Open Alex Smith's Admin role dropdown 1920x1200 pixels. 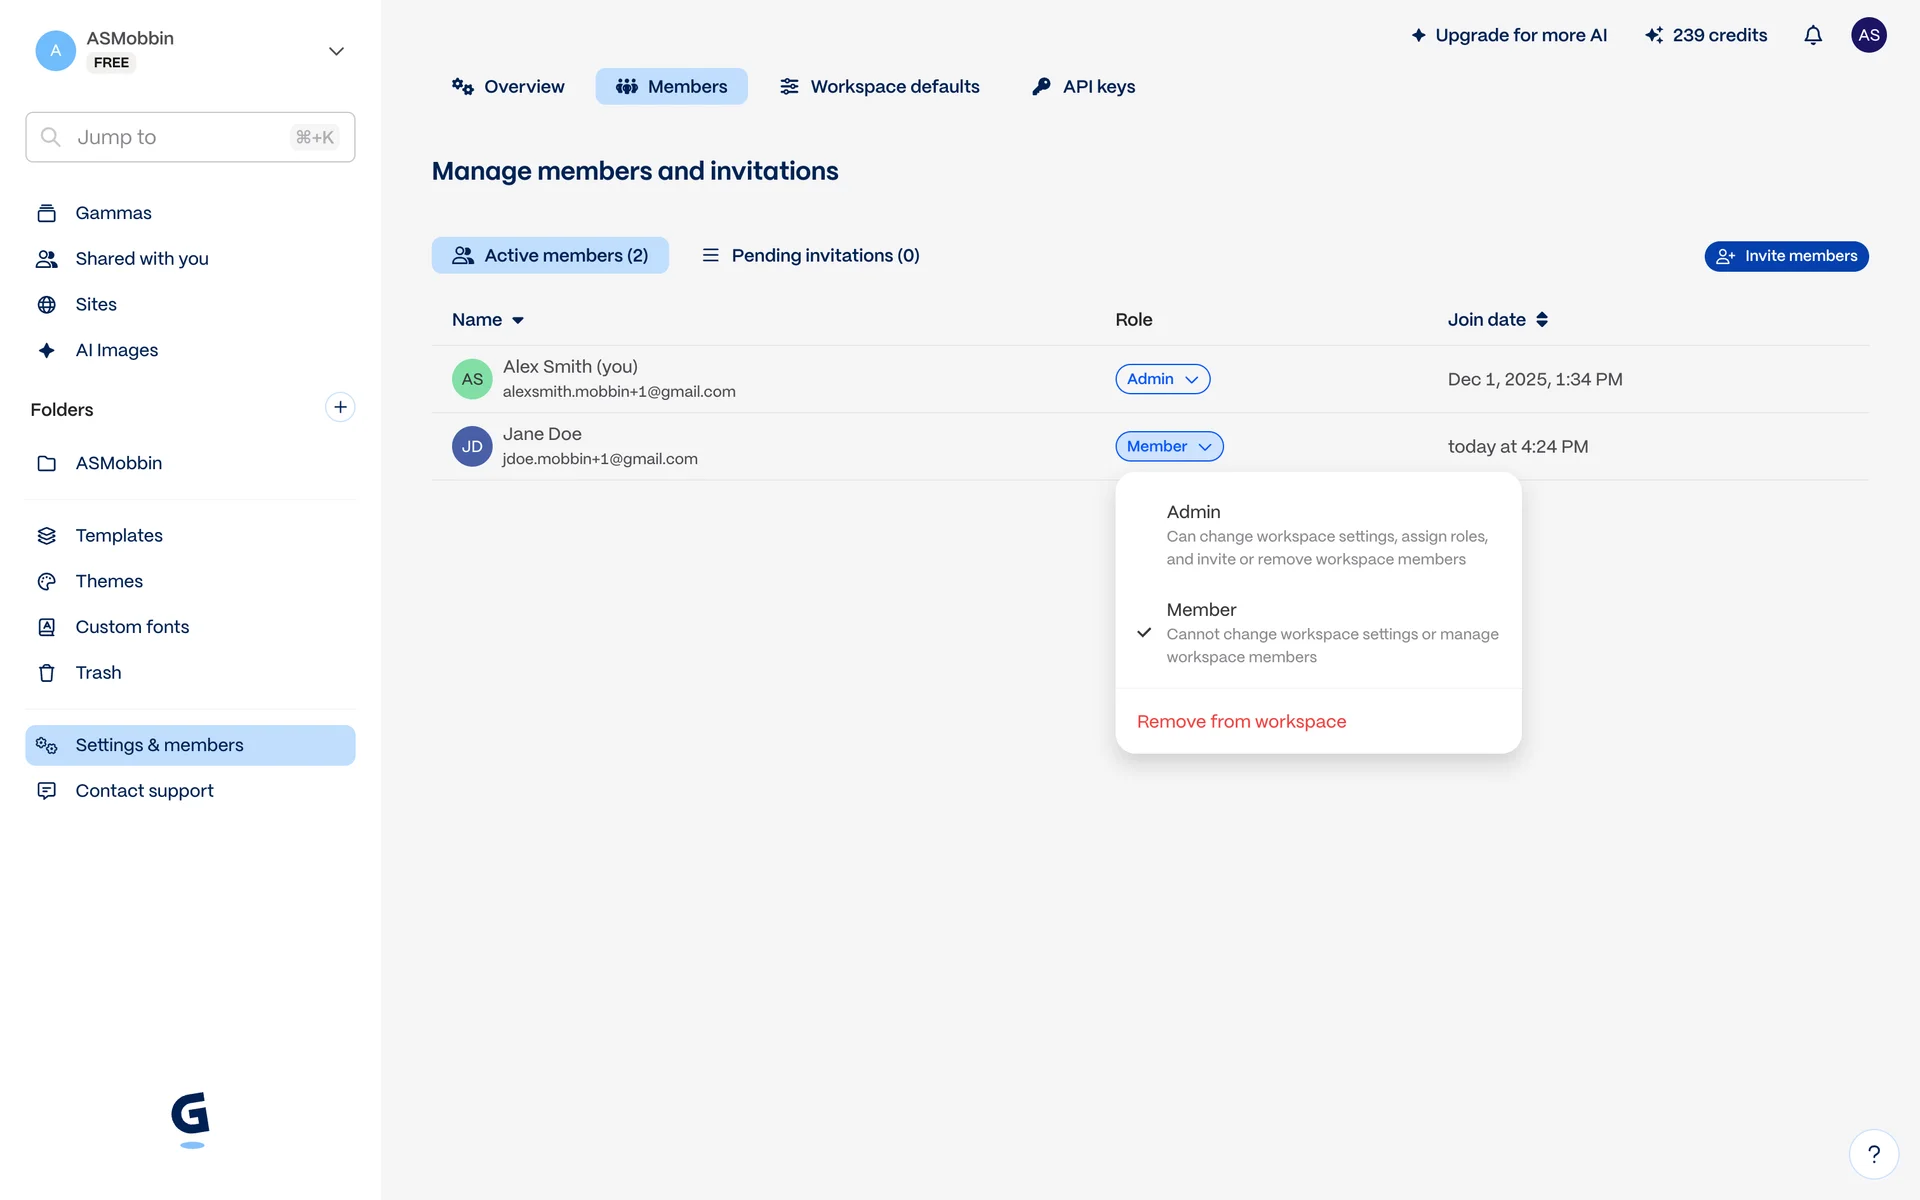point(1162,379)
